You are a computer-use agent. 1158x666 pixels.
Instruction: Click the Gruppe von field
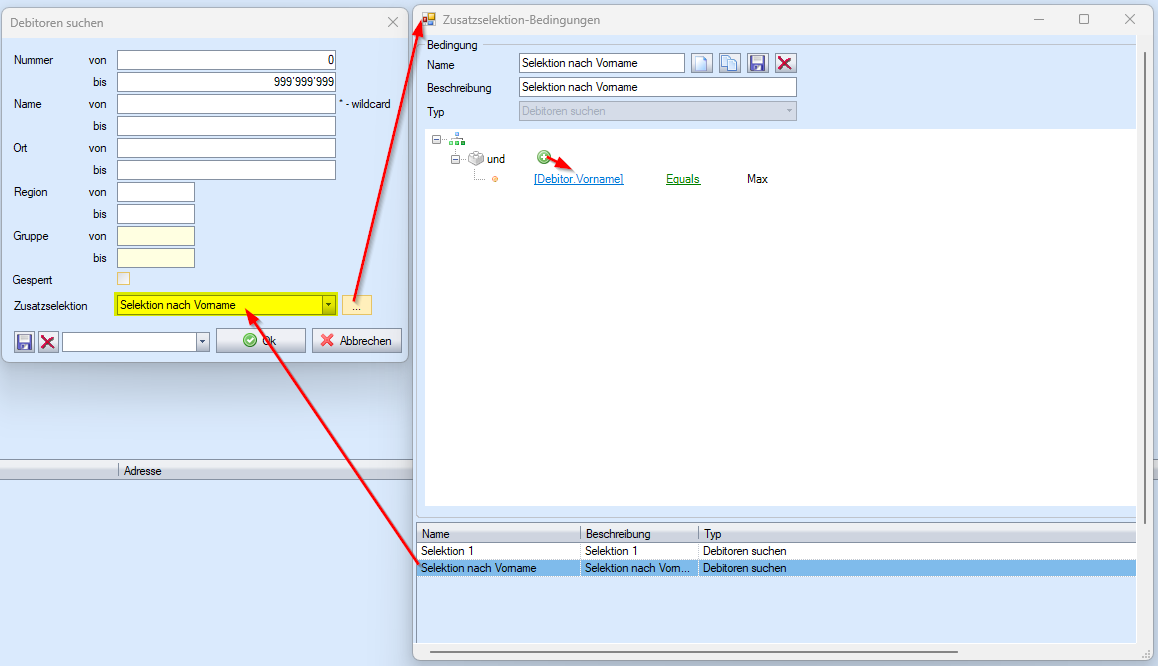[x=156, y=236]
